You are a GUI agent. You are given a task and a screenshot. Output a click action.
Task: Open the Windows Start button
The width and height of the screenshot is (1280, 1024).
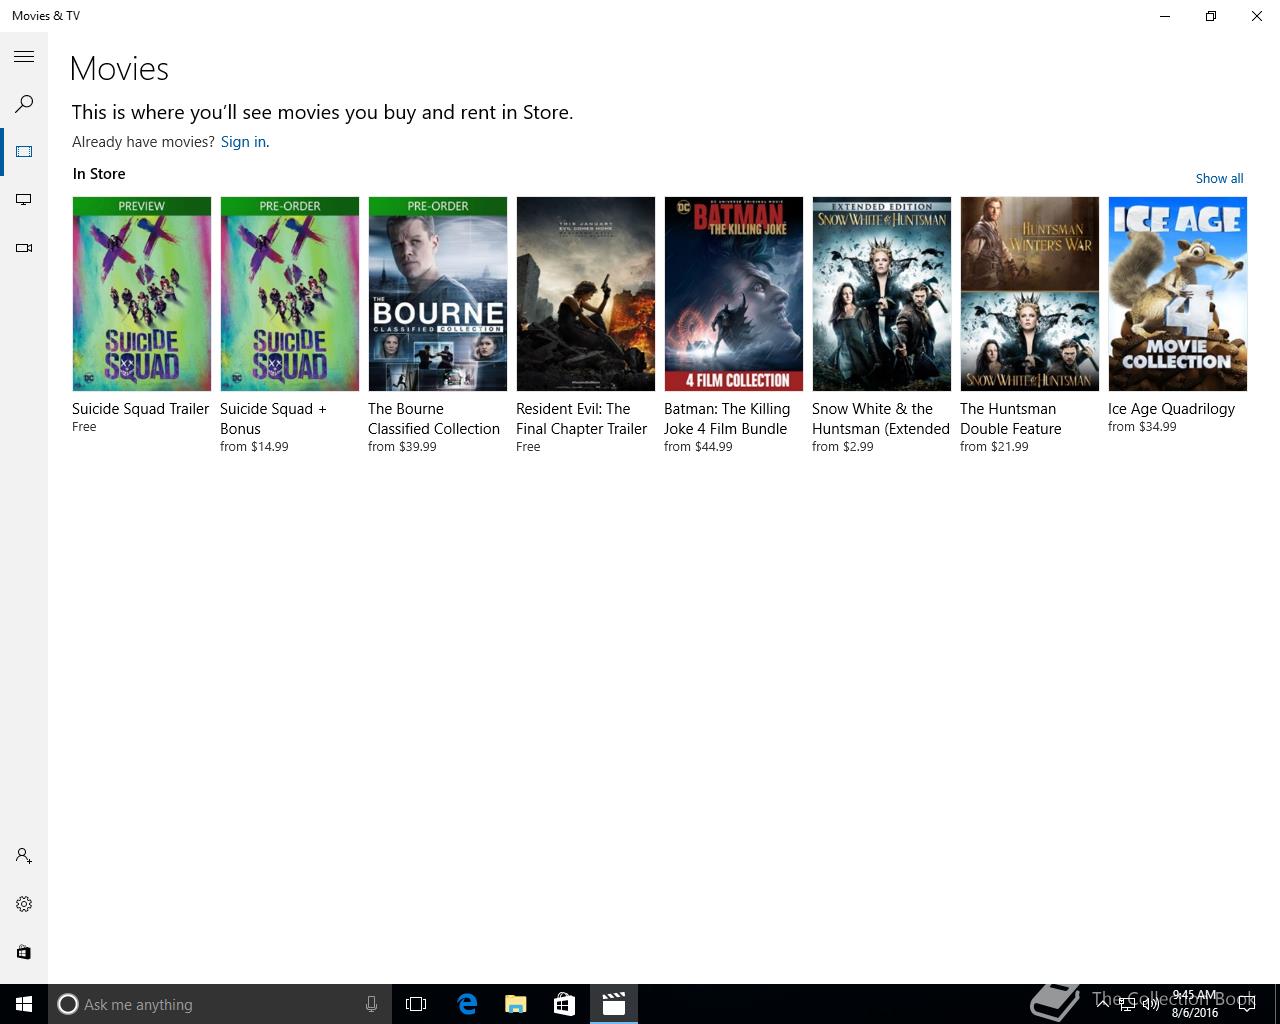(x=24, y=1004)
